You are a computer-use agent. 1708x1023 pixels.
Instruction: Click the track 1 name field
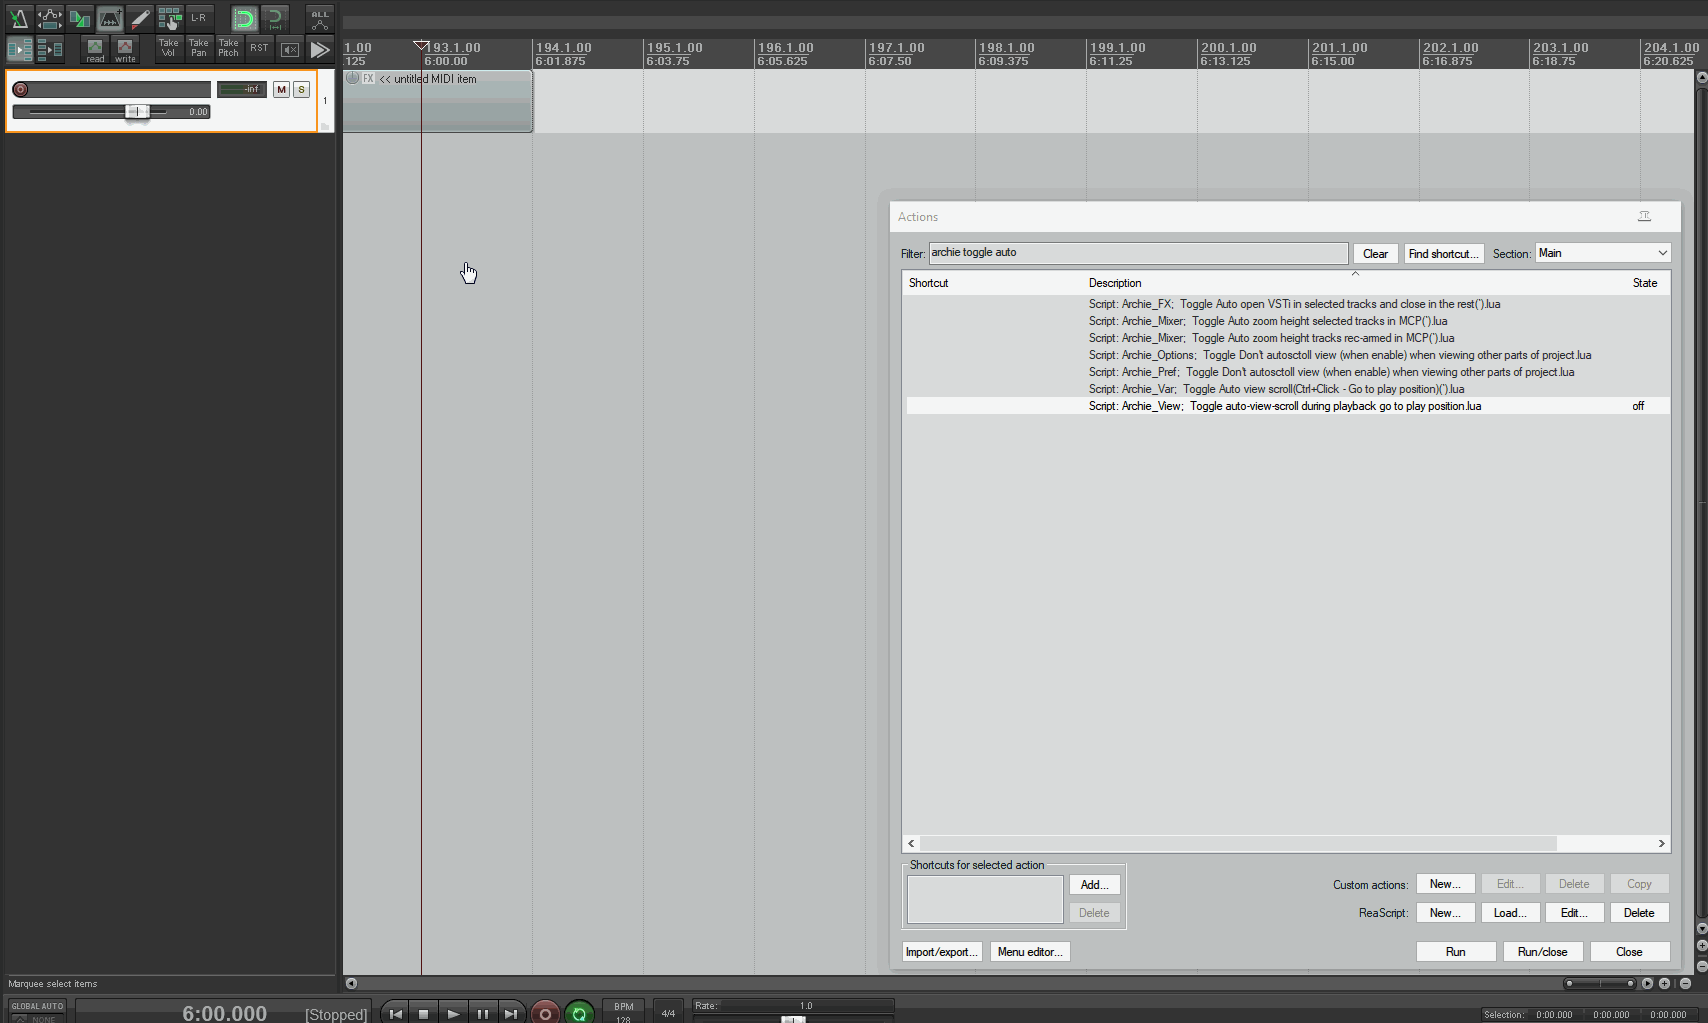(x=120, y=89)
